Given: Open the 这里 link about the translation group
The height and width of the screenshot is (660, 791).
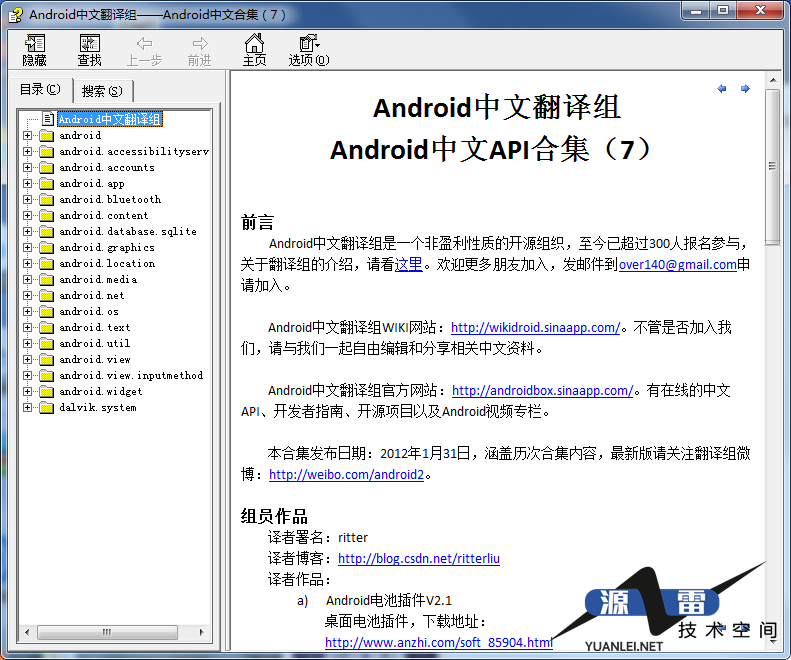Looking at the screenshot, I should [409, 264].
